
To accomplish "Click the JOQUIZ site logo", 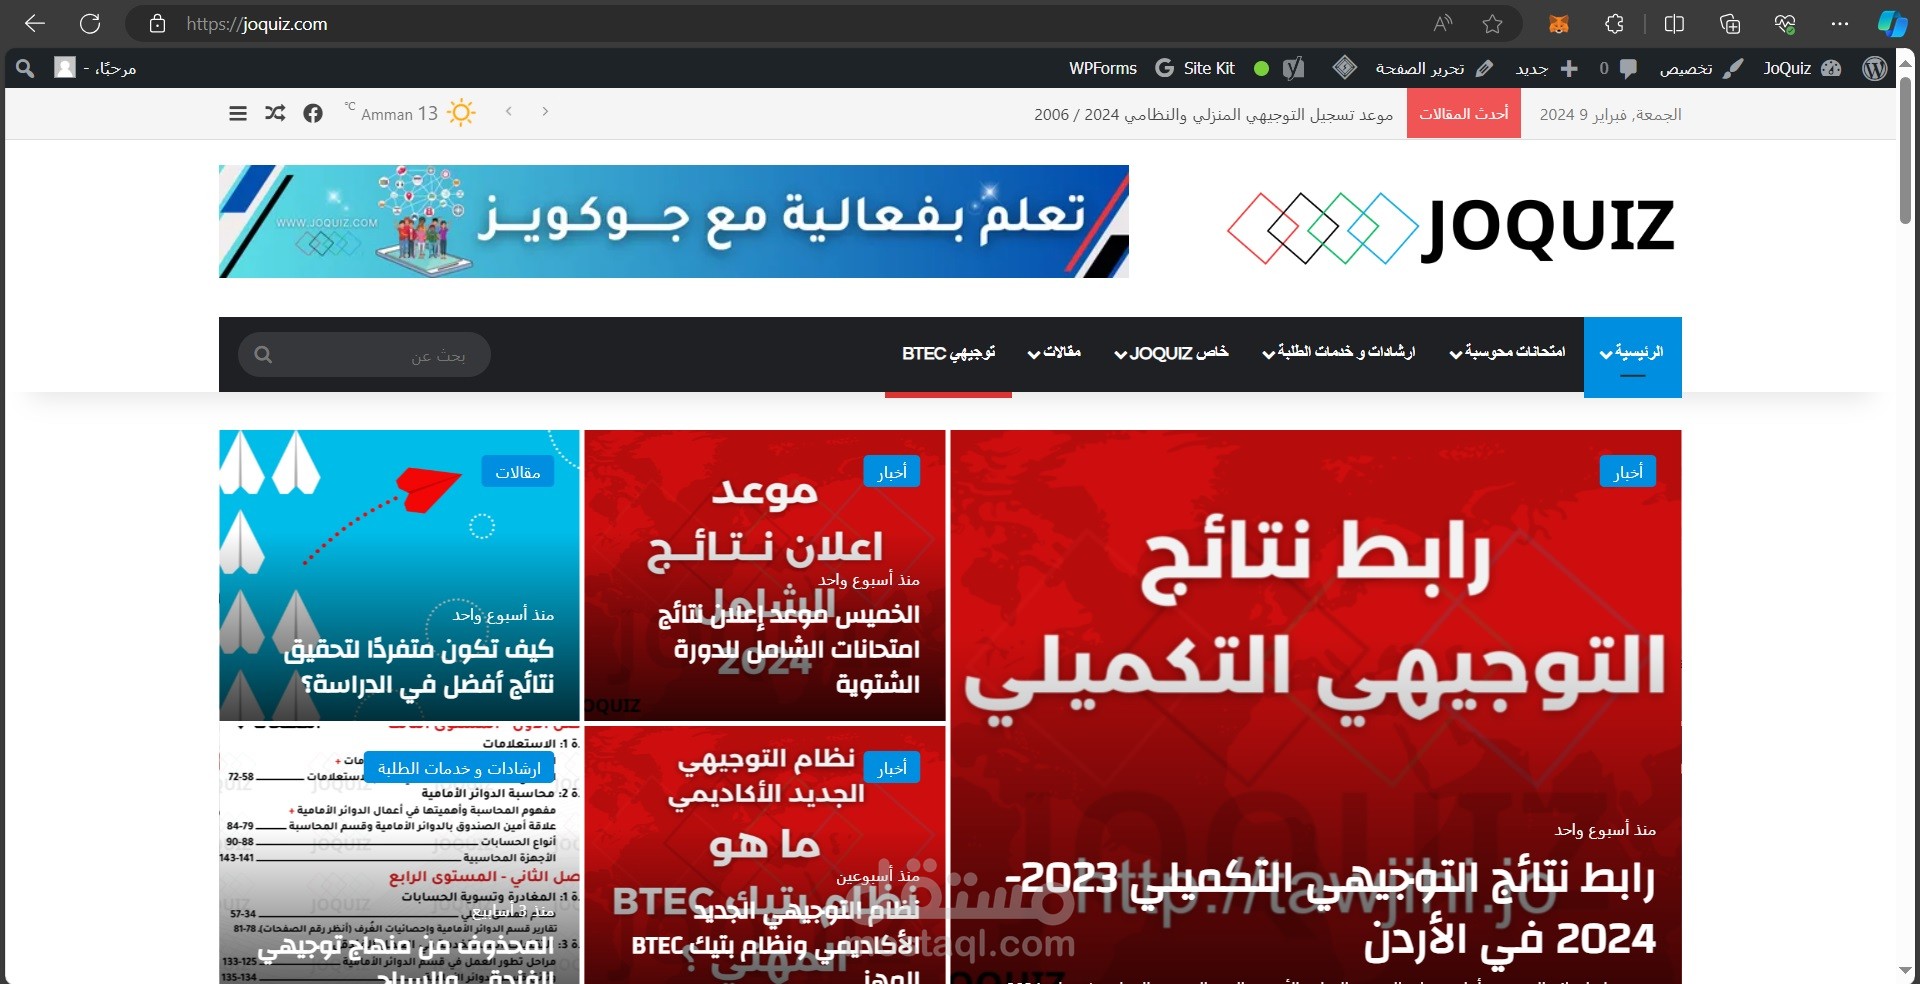I will [x=1451, y=227].
